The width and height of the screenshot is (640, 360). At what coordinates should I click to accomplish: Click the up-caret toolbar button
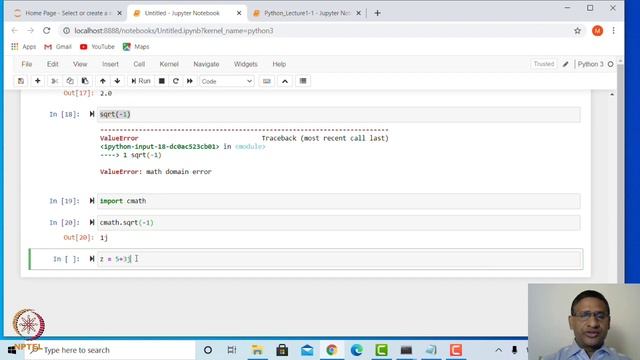[x=285, y=81]
